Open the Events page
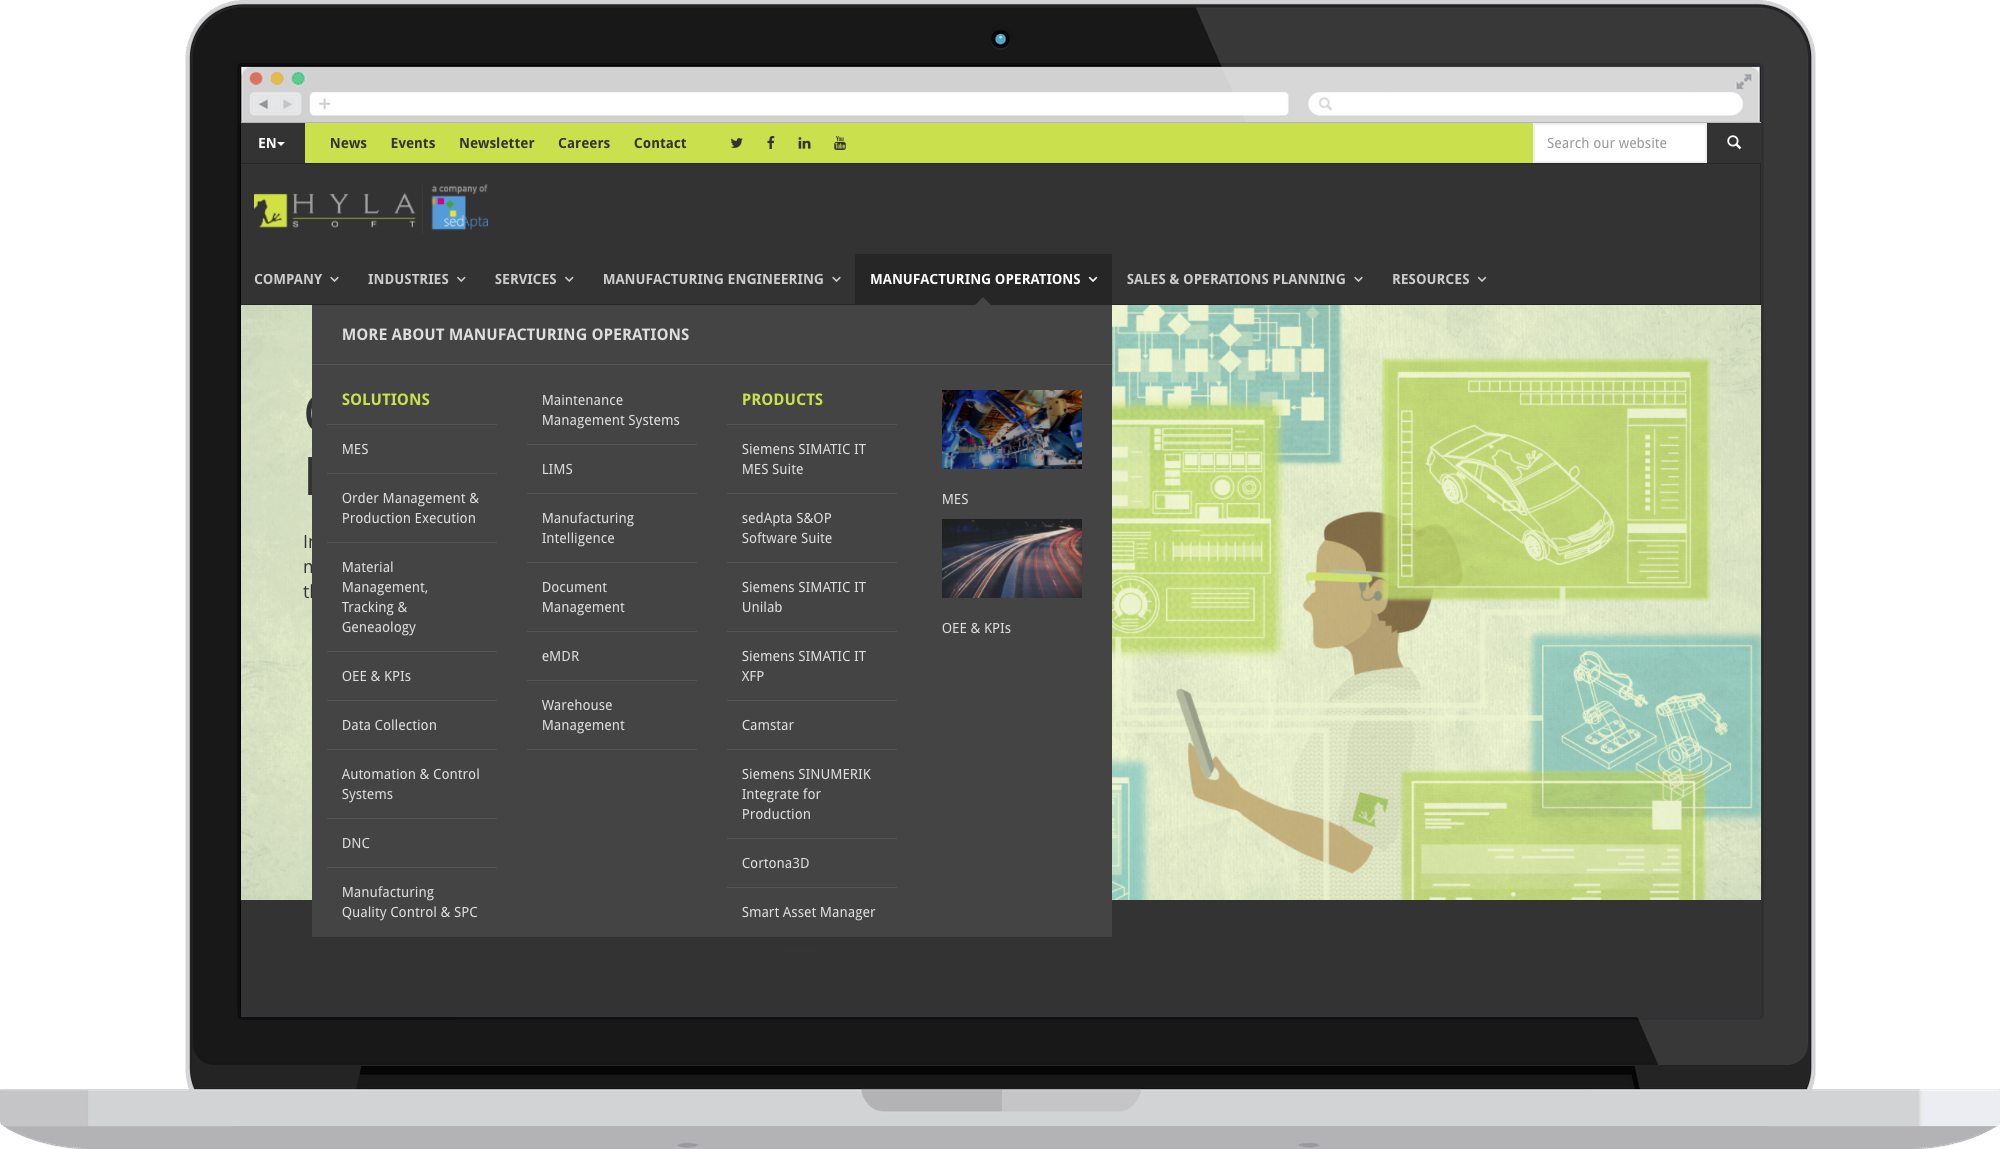 [413, 143]
